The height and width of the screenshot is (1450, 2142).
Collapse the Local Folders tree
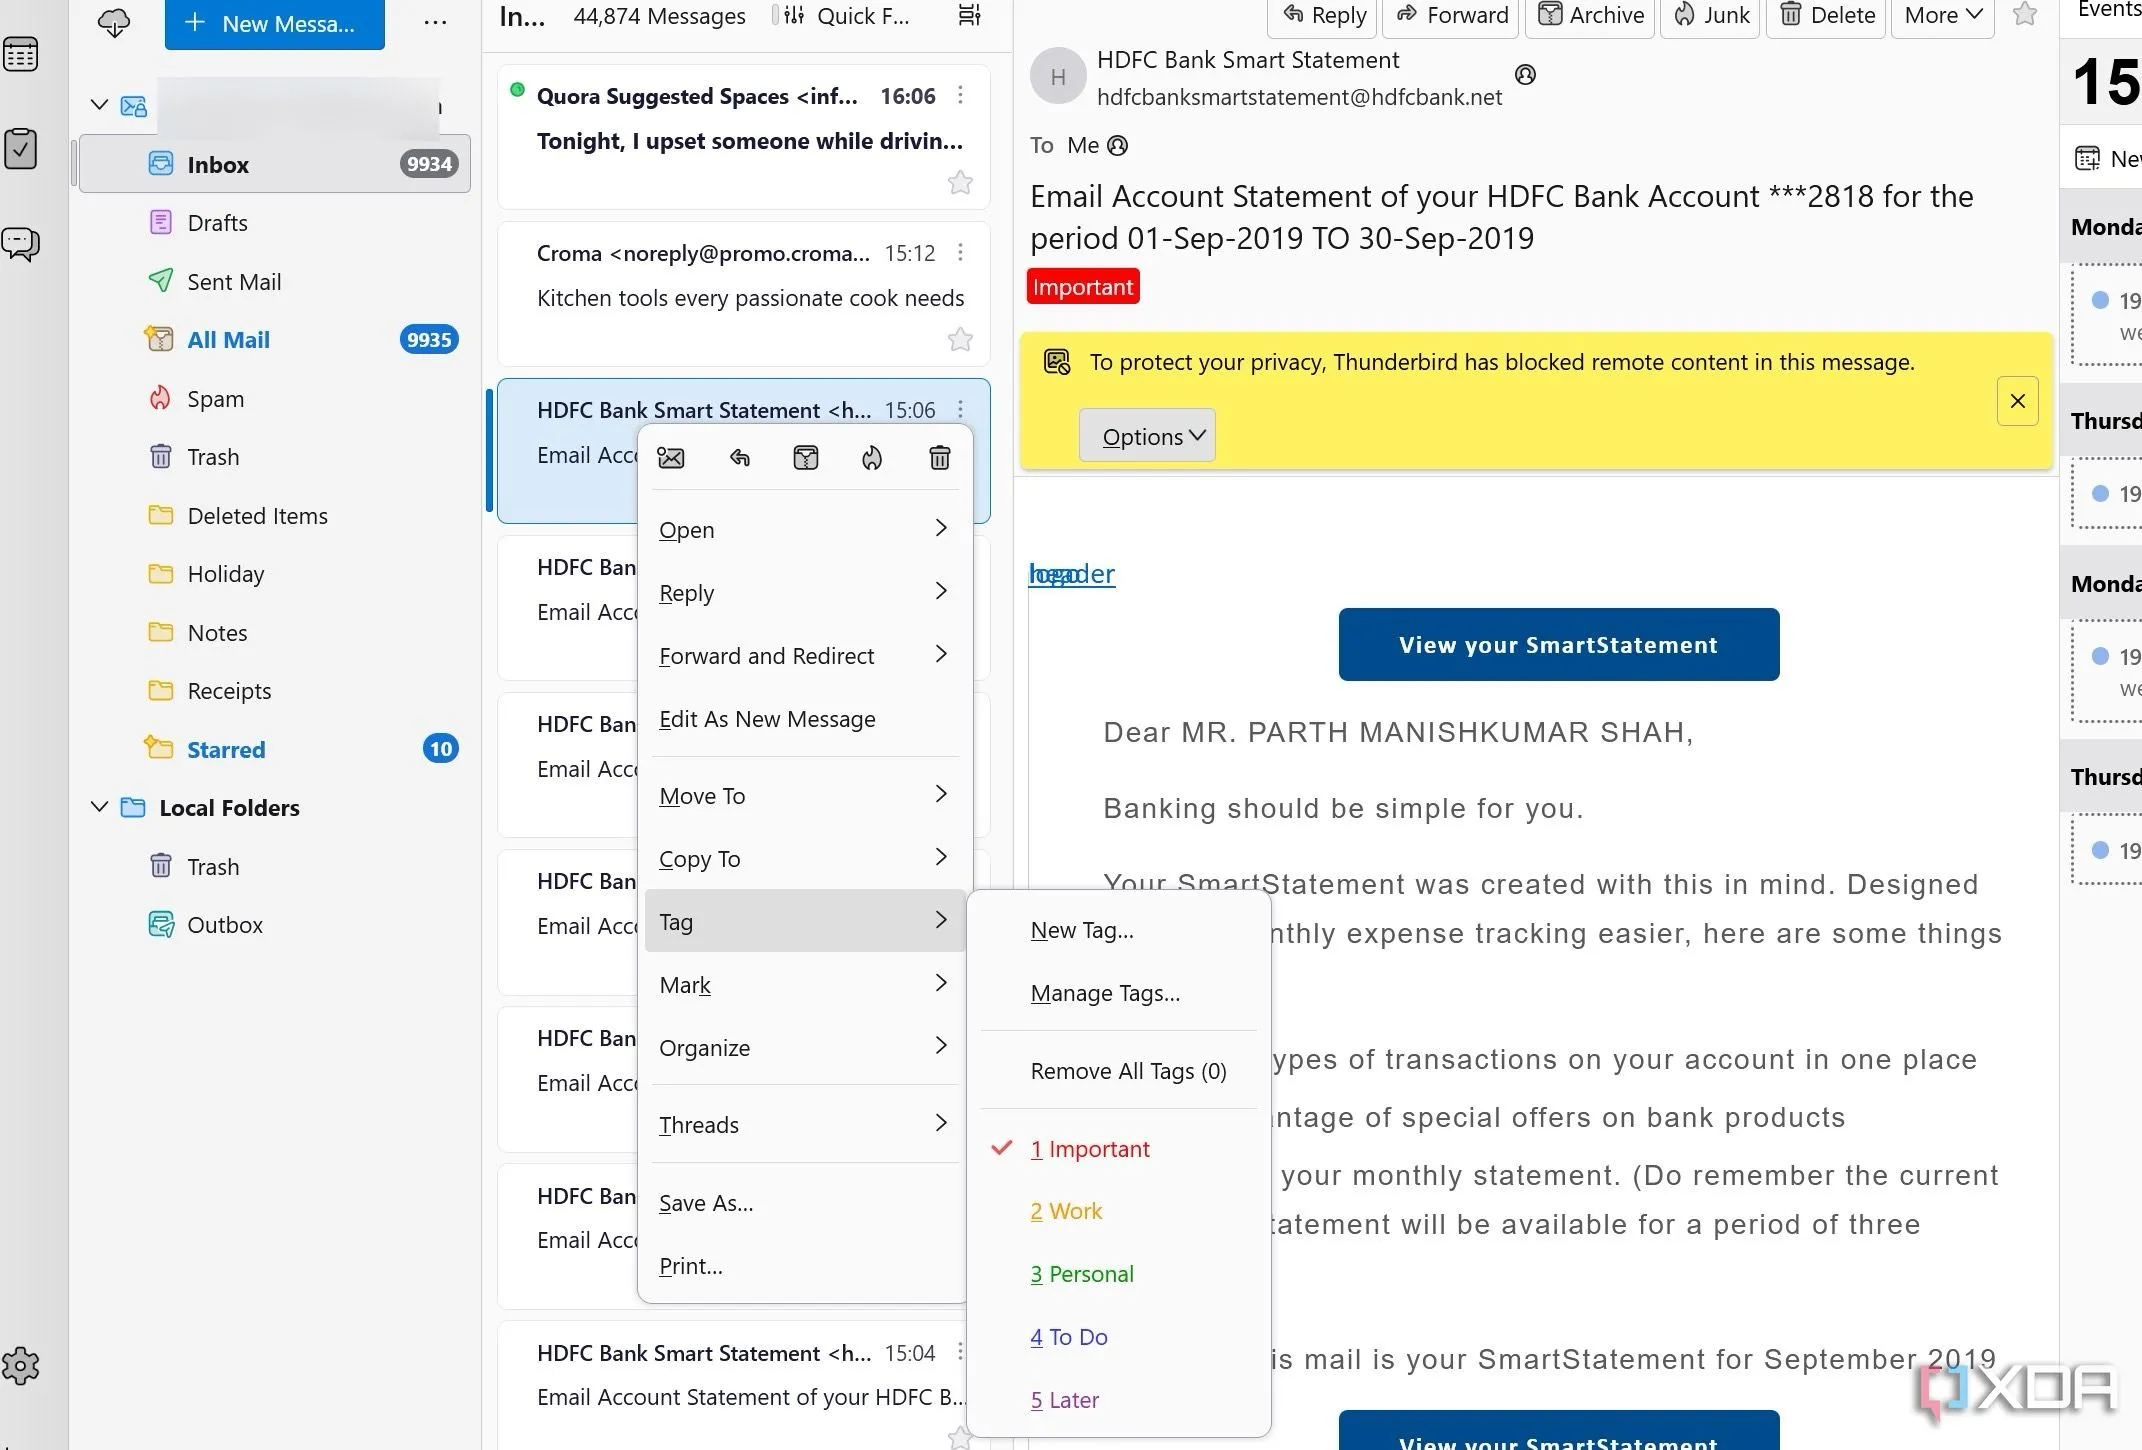(99, 807)
